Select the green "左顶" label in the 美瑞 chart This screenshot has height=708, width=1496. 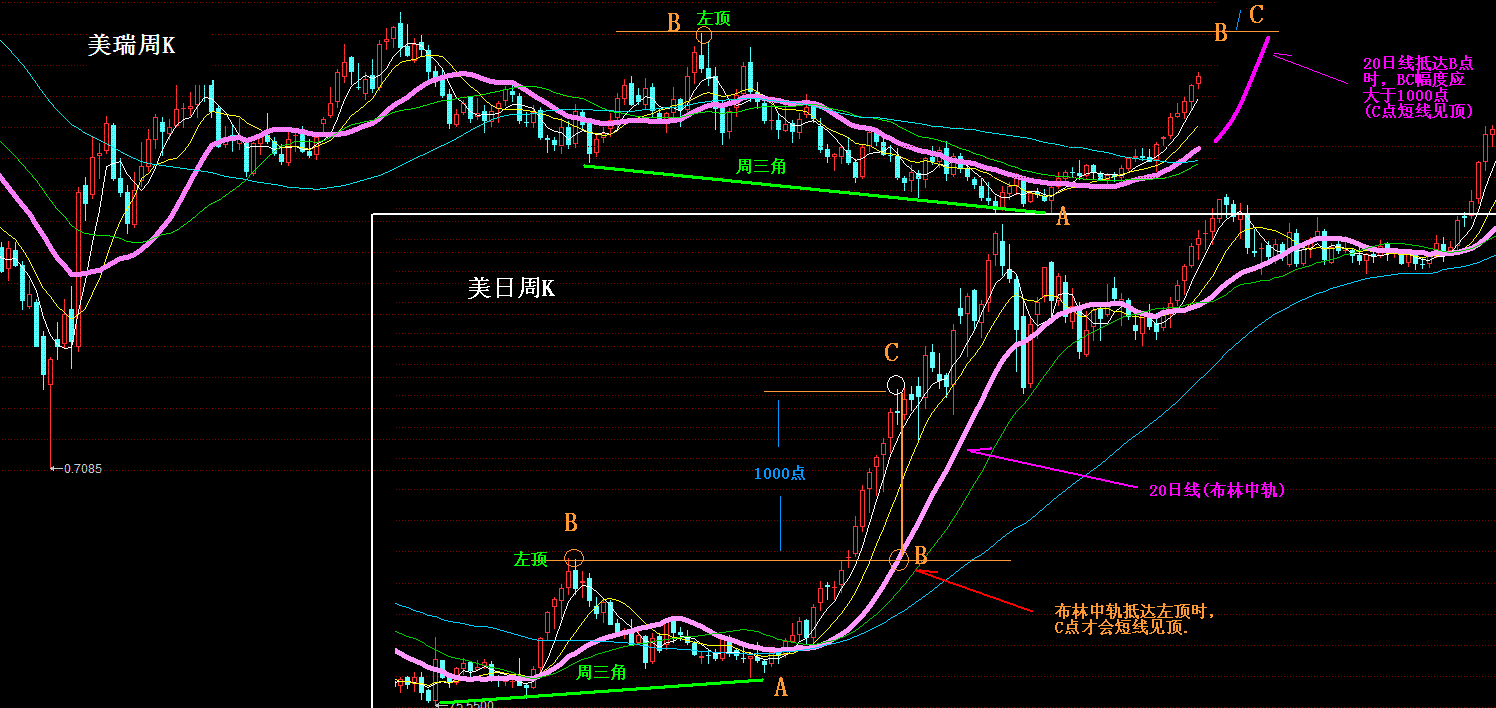(714, 19)
